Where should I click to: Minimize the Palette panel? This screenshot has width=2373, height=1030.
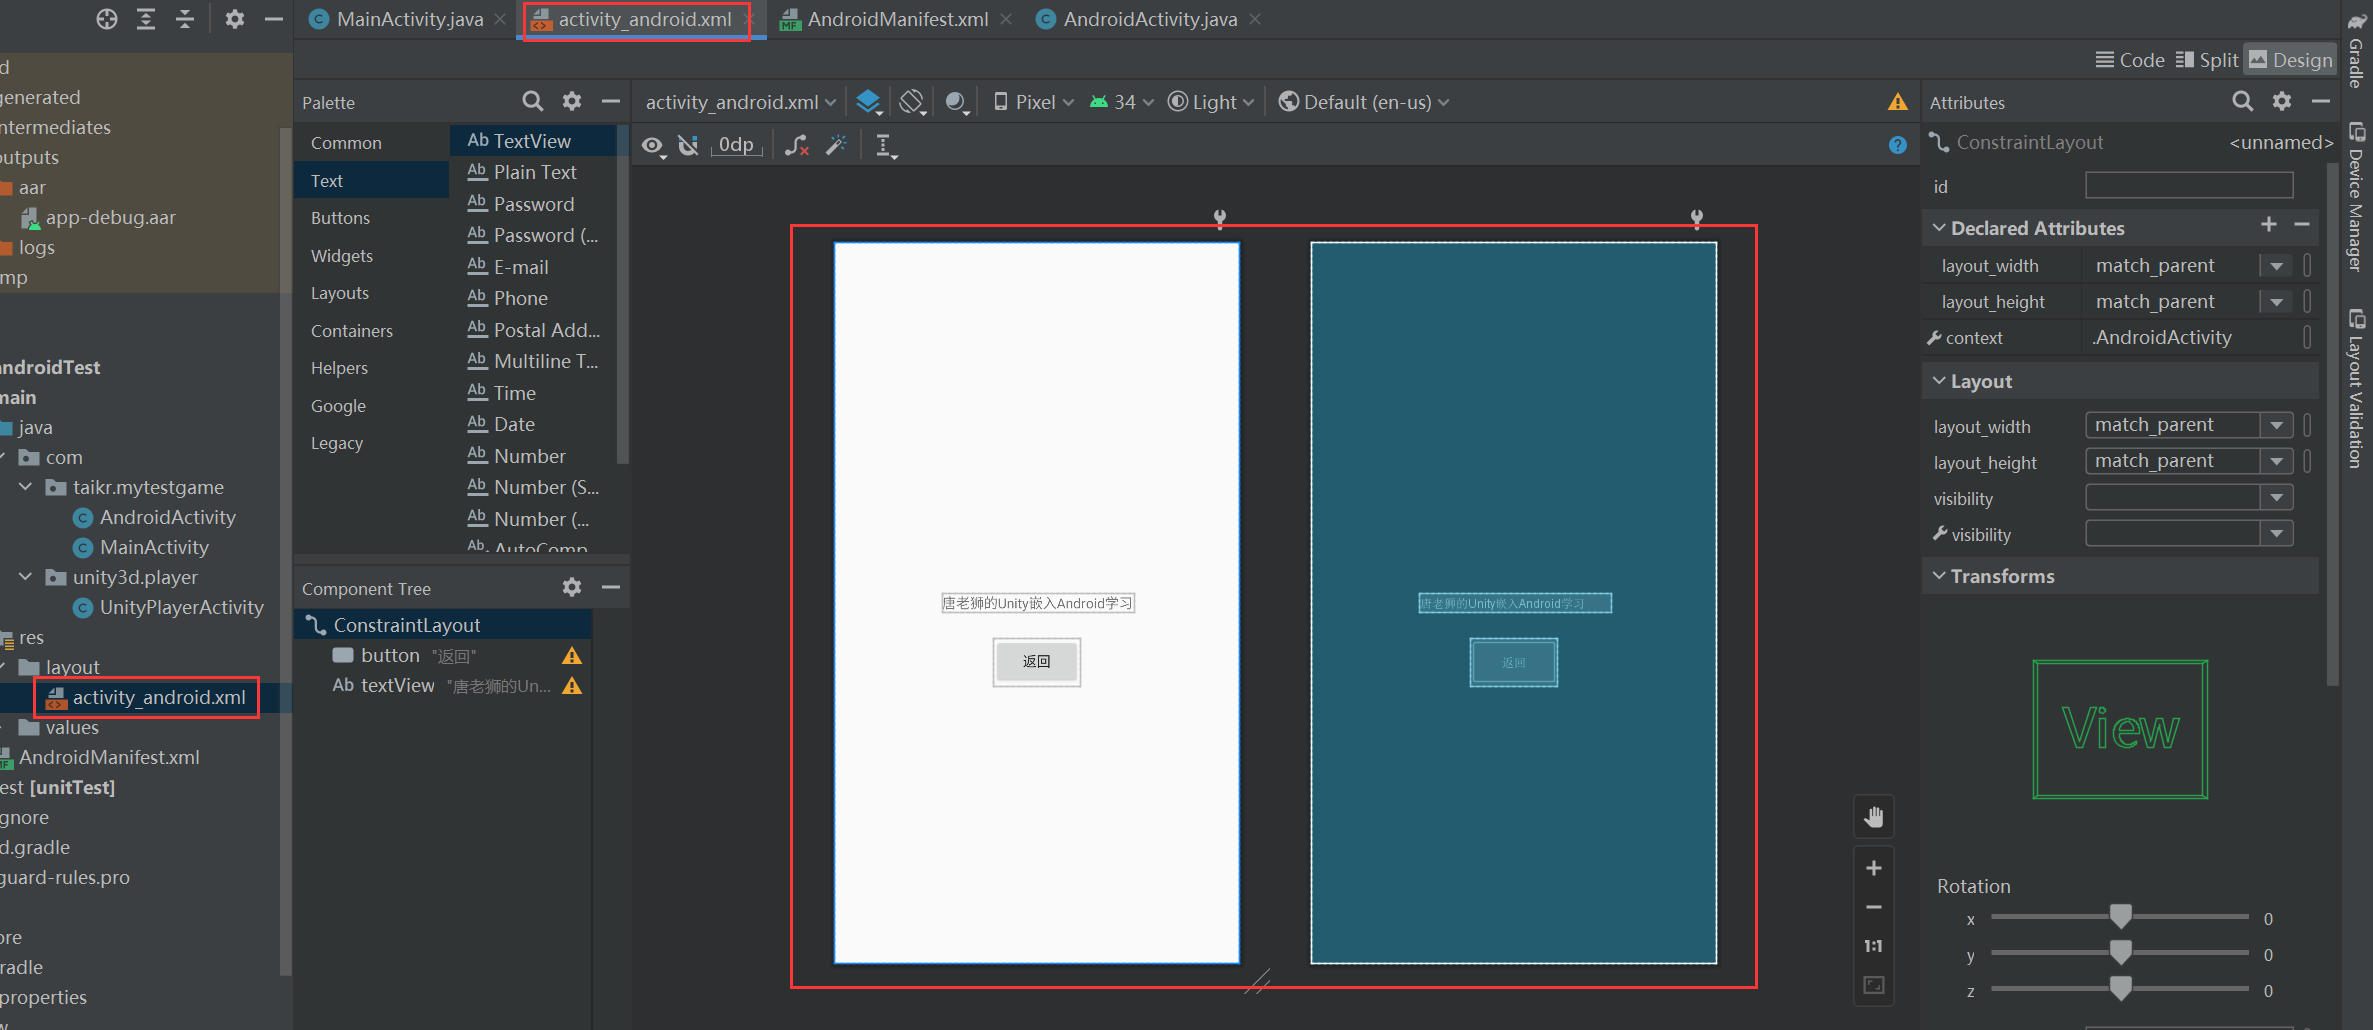click(610, 101)
